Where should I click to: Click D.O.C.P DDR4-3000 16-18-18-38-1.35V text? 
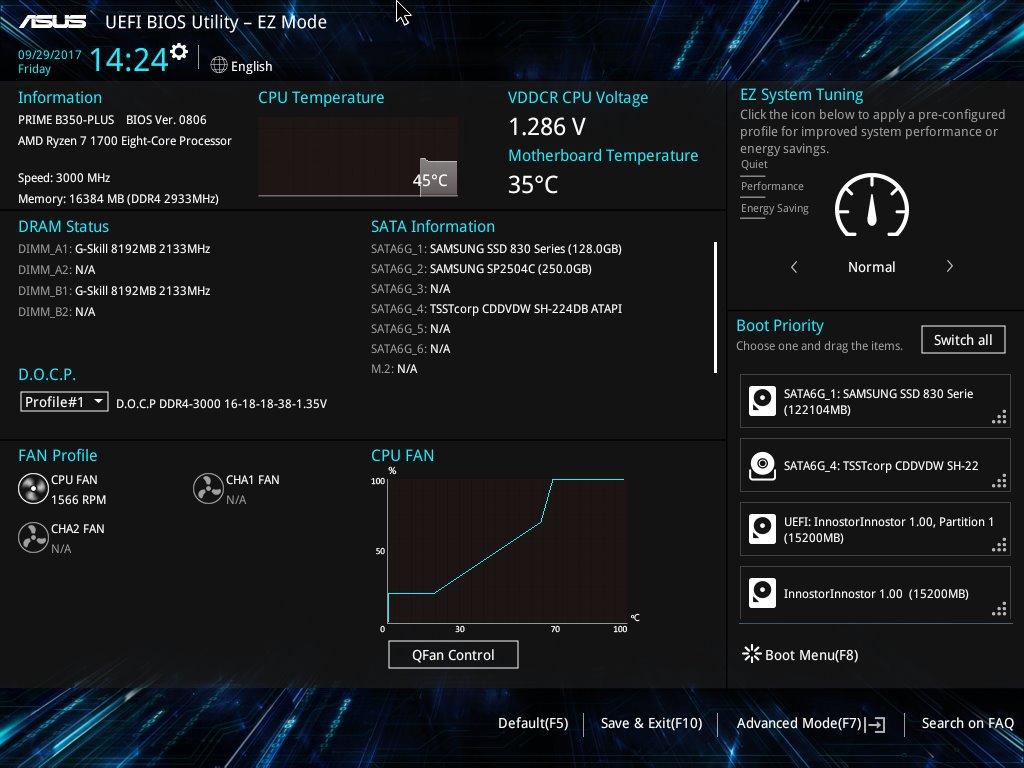pos(221,404)
